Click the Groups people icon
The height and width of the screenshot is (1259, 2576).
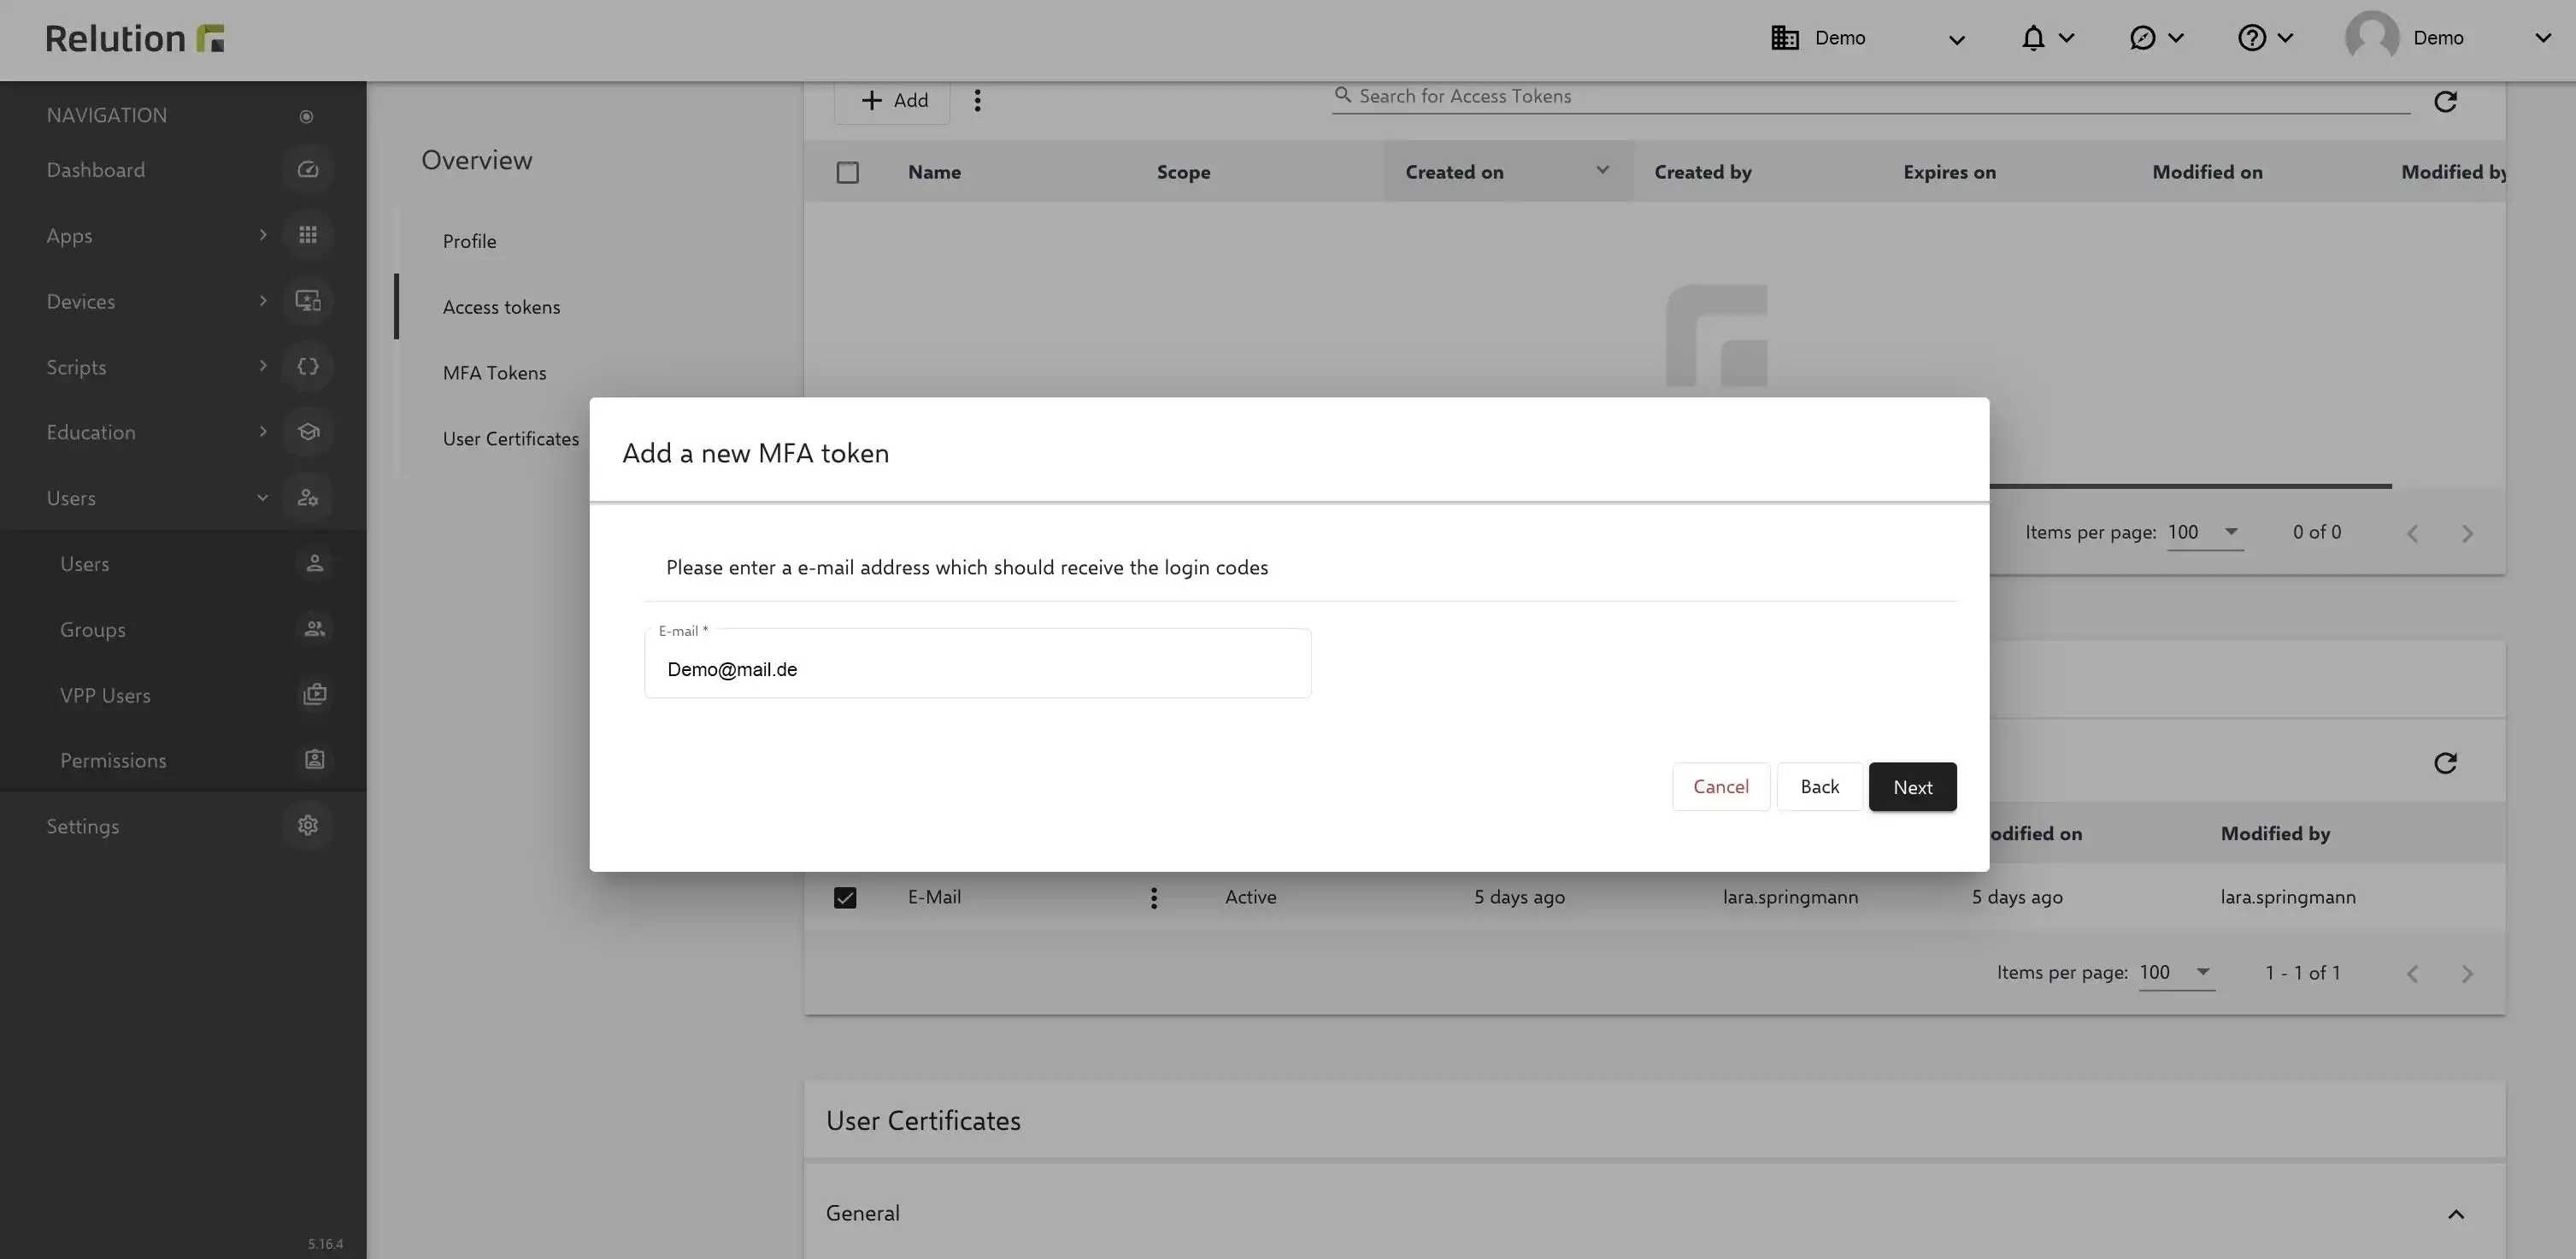pyautogui.click(x=315, y=629)
